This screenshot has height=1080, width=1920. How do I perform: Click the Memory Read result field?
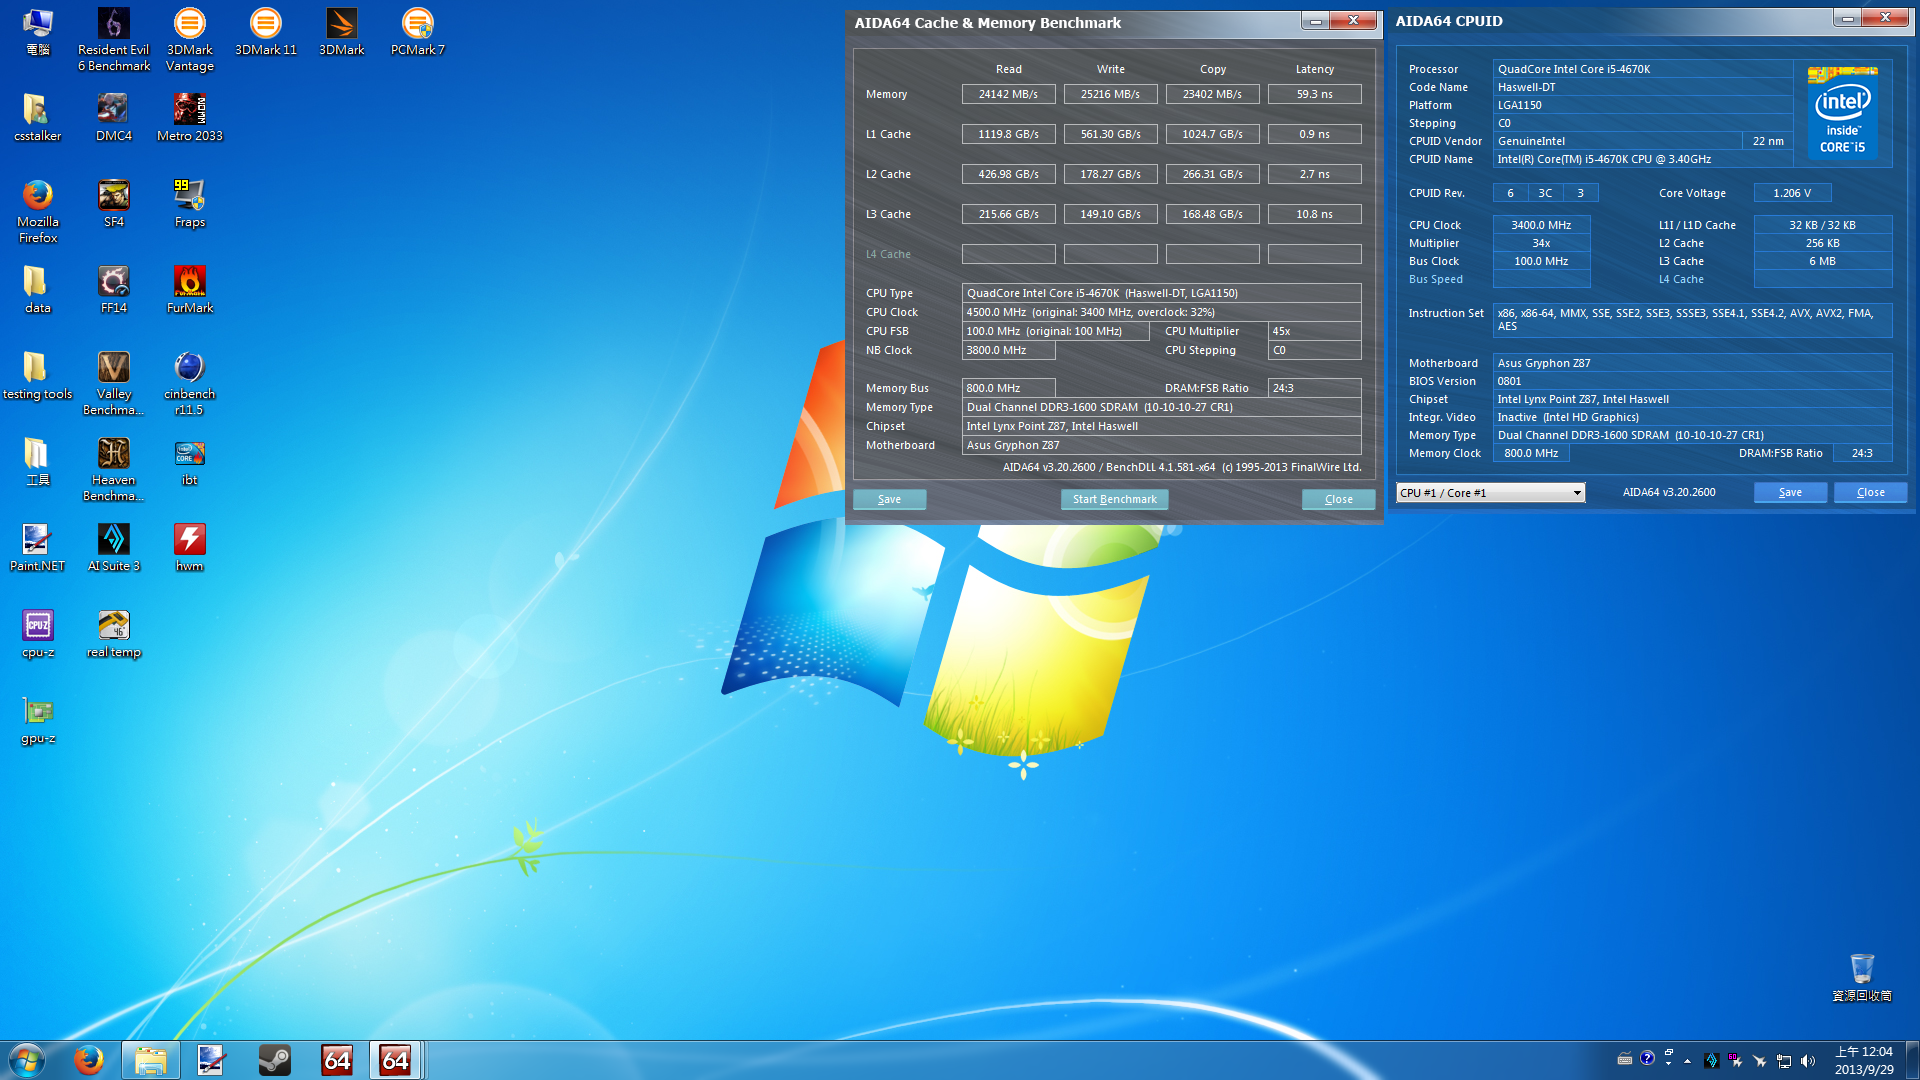click(1008, 94)
